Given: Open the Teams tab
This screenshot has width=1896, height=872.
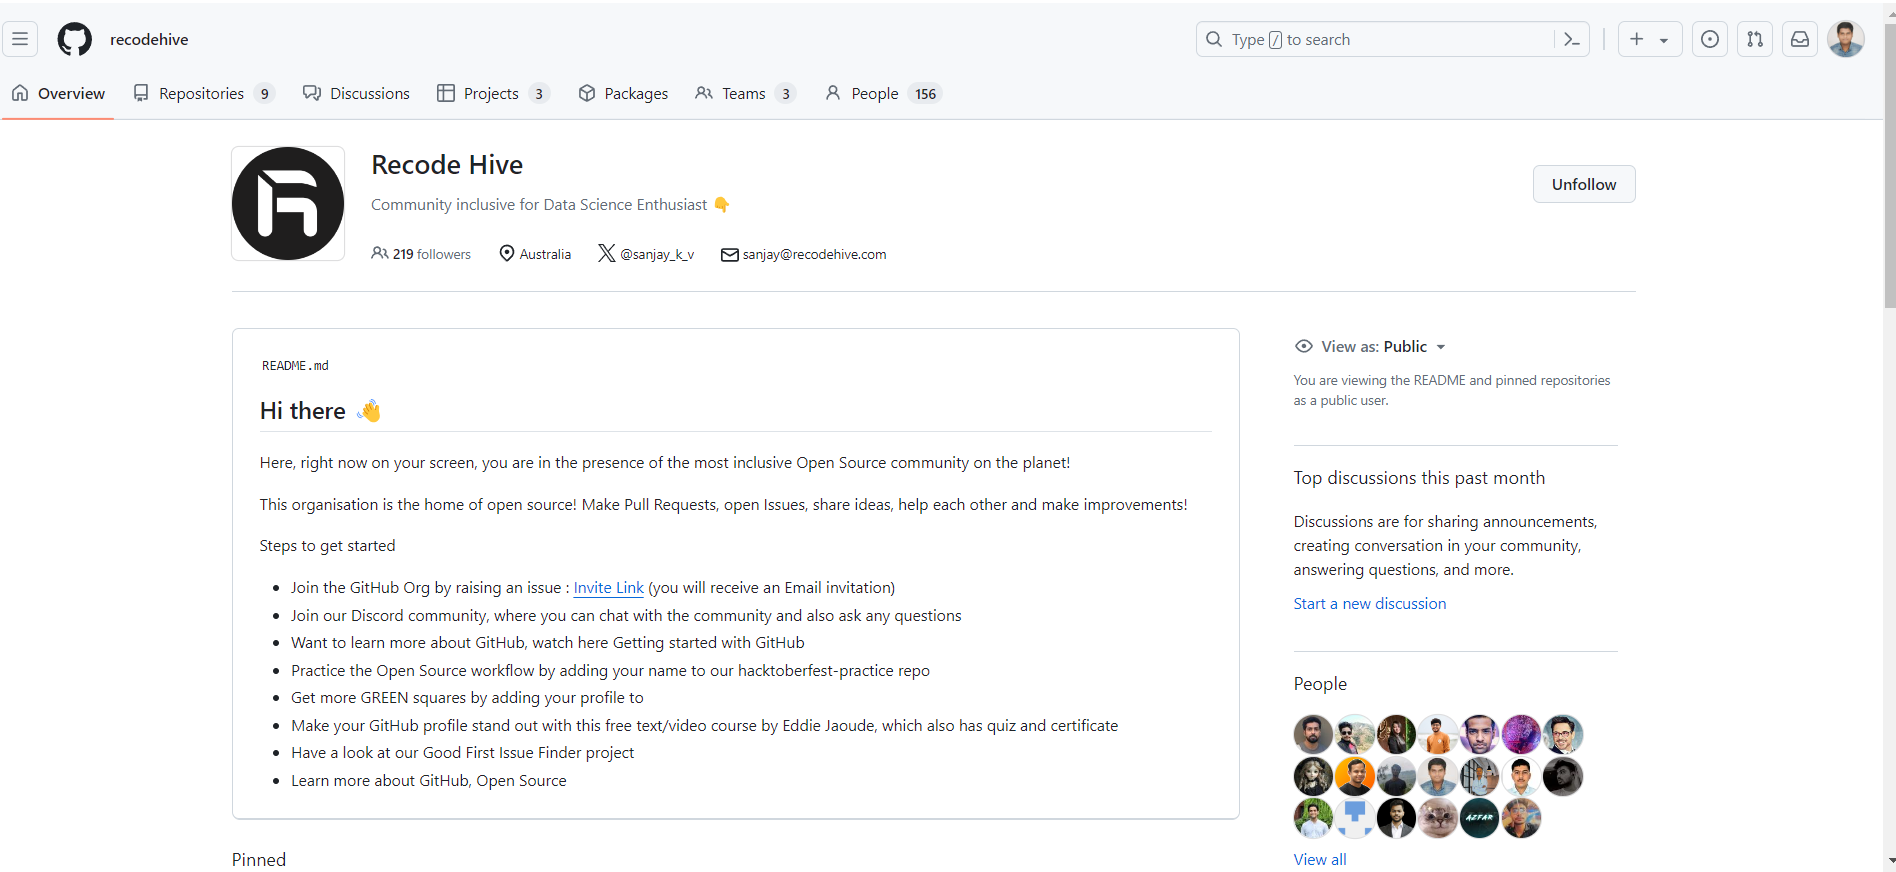Looking at the screenshot, I should [746, 93].
